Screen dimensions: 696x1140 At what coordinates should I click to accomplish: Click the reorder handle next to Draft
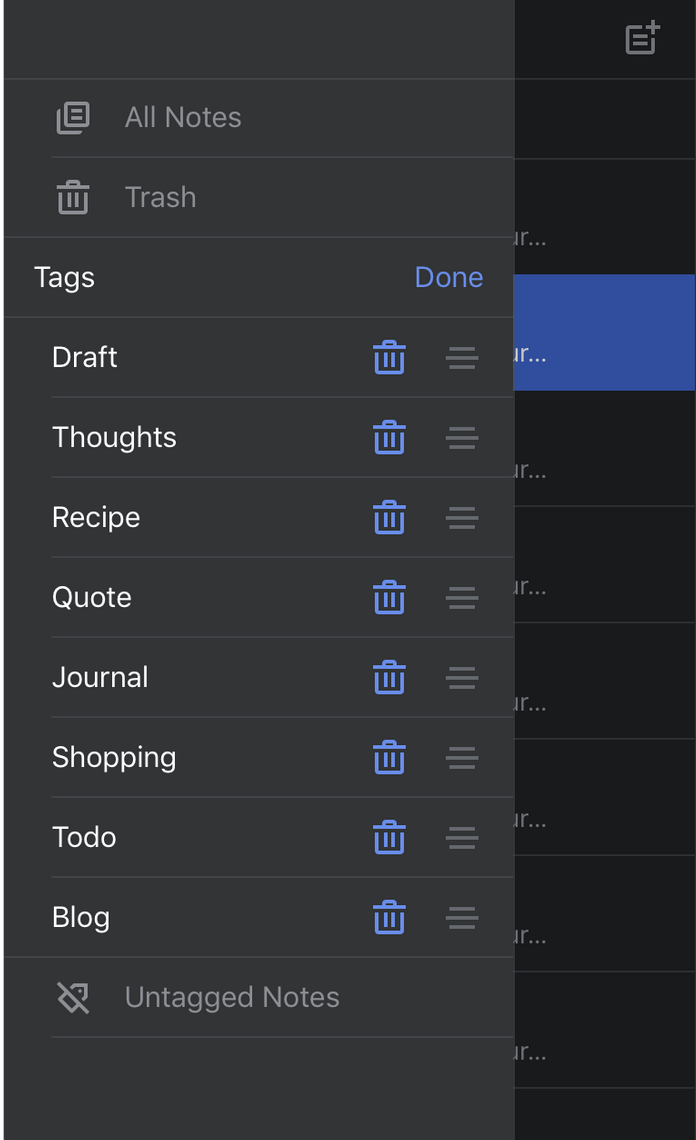pyautogui.click(x=461, y=357)
